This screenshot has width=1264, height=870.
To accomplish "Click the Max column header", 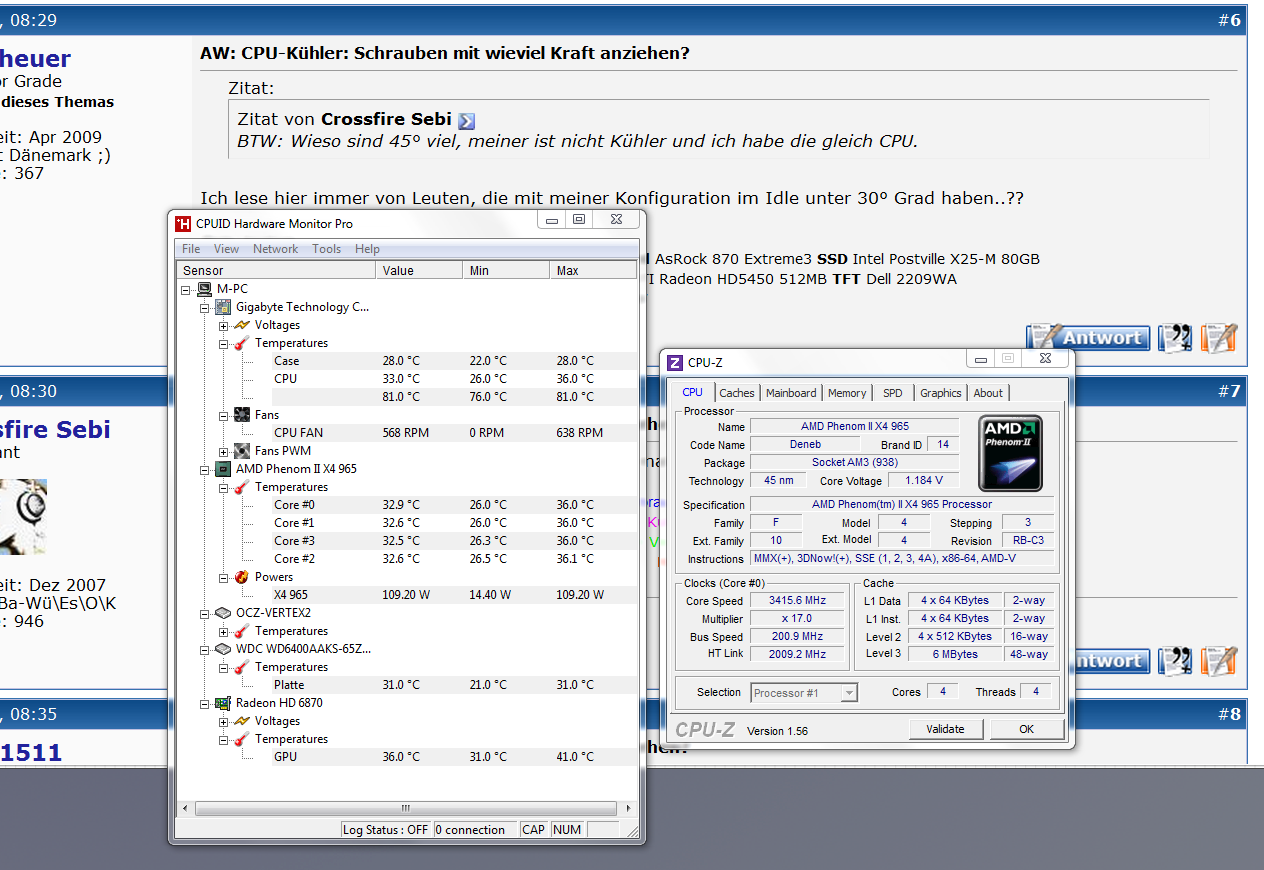I will [x=593, y=270].
